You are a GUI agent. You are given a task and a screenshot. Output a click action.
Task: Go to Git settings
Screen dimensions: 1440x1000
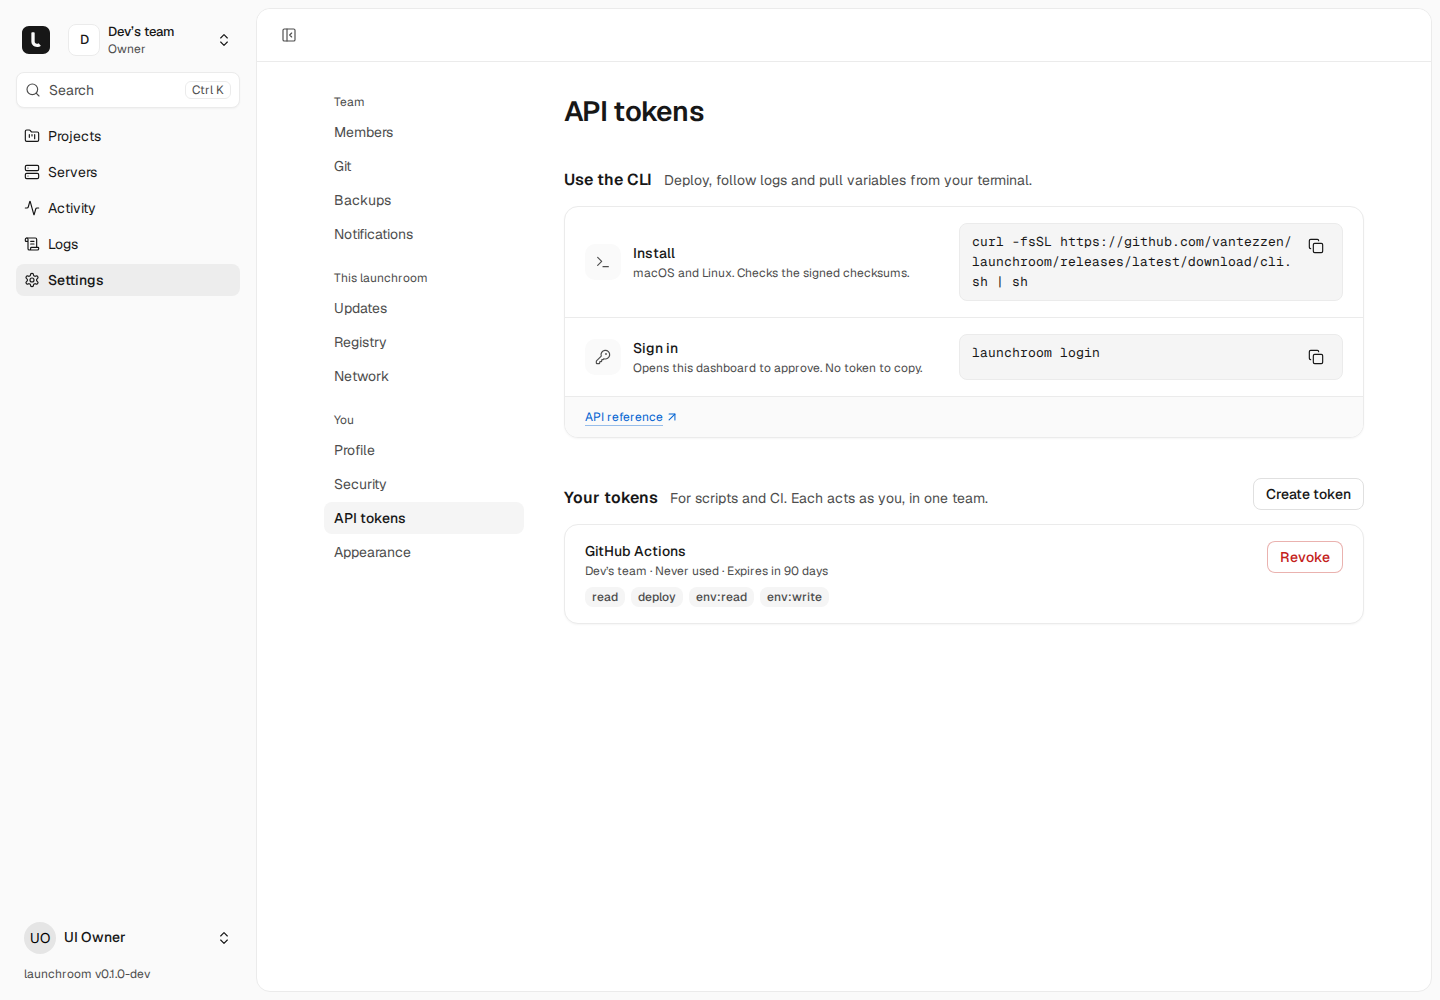(424, 166)
